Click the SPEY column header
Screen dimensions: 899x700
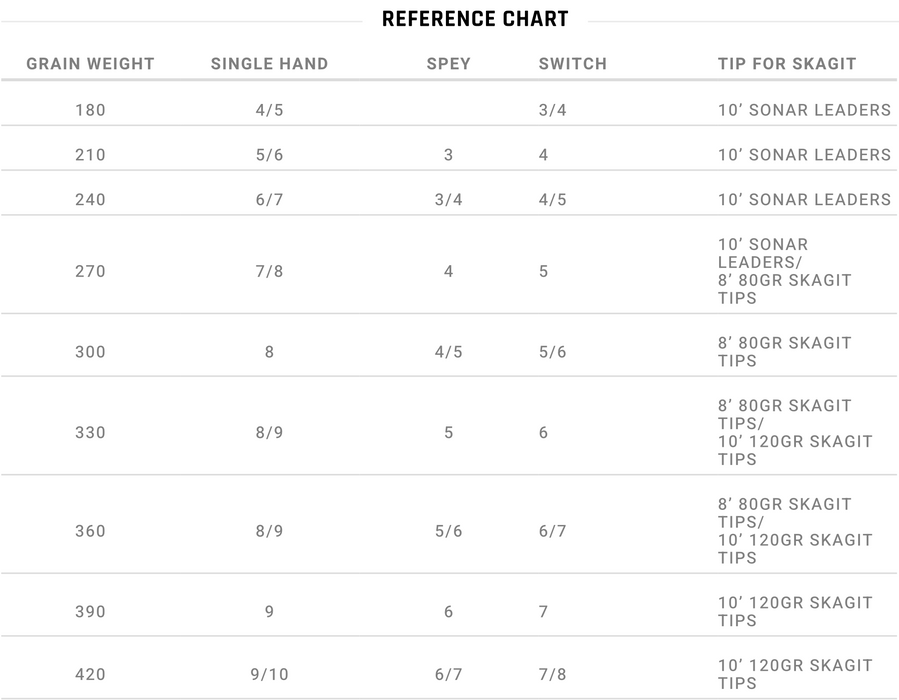(x=448, y=64)
